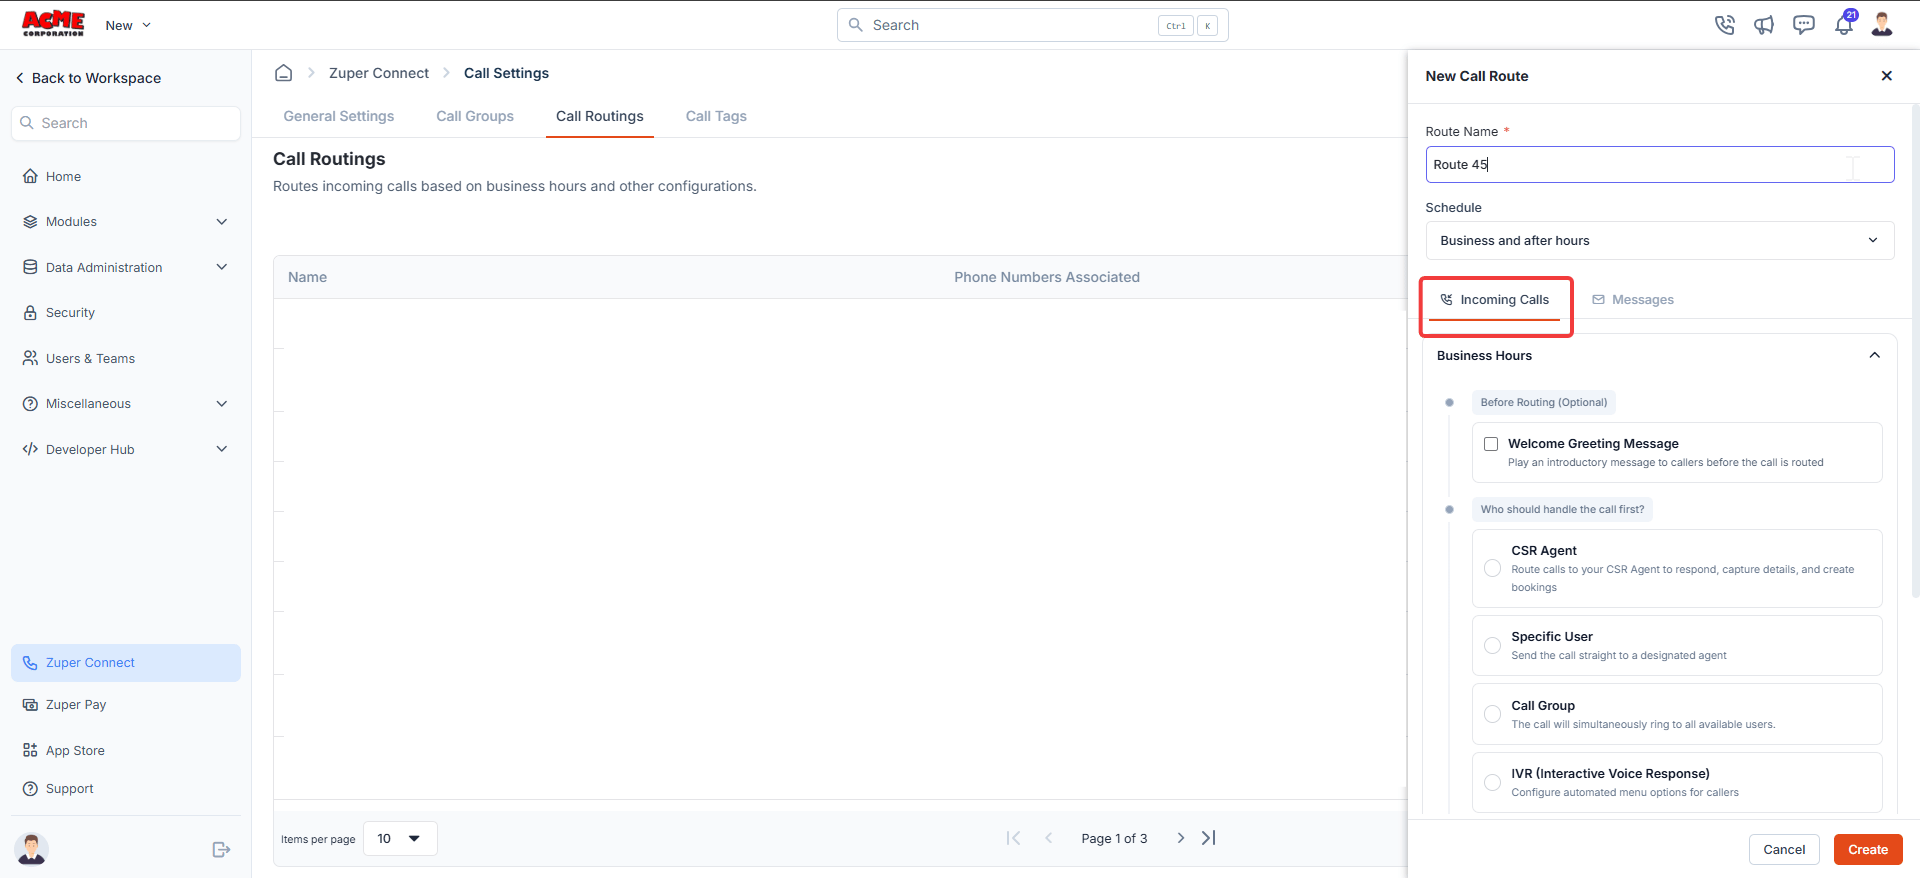Click Back to Workspace link
This screenshot has height=878, width=1920.
[88, 78]
